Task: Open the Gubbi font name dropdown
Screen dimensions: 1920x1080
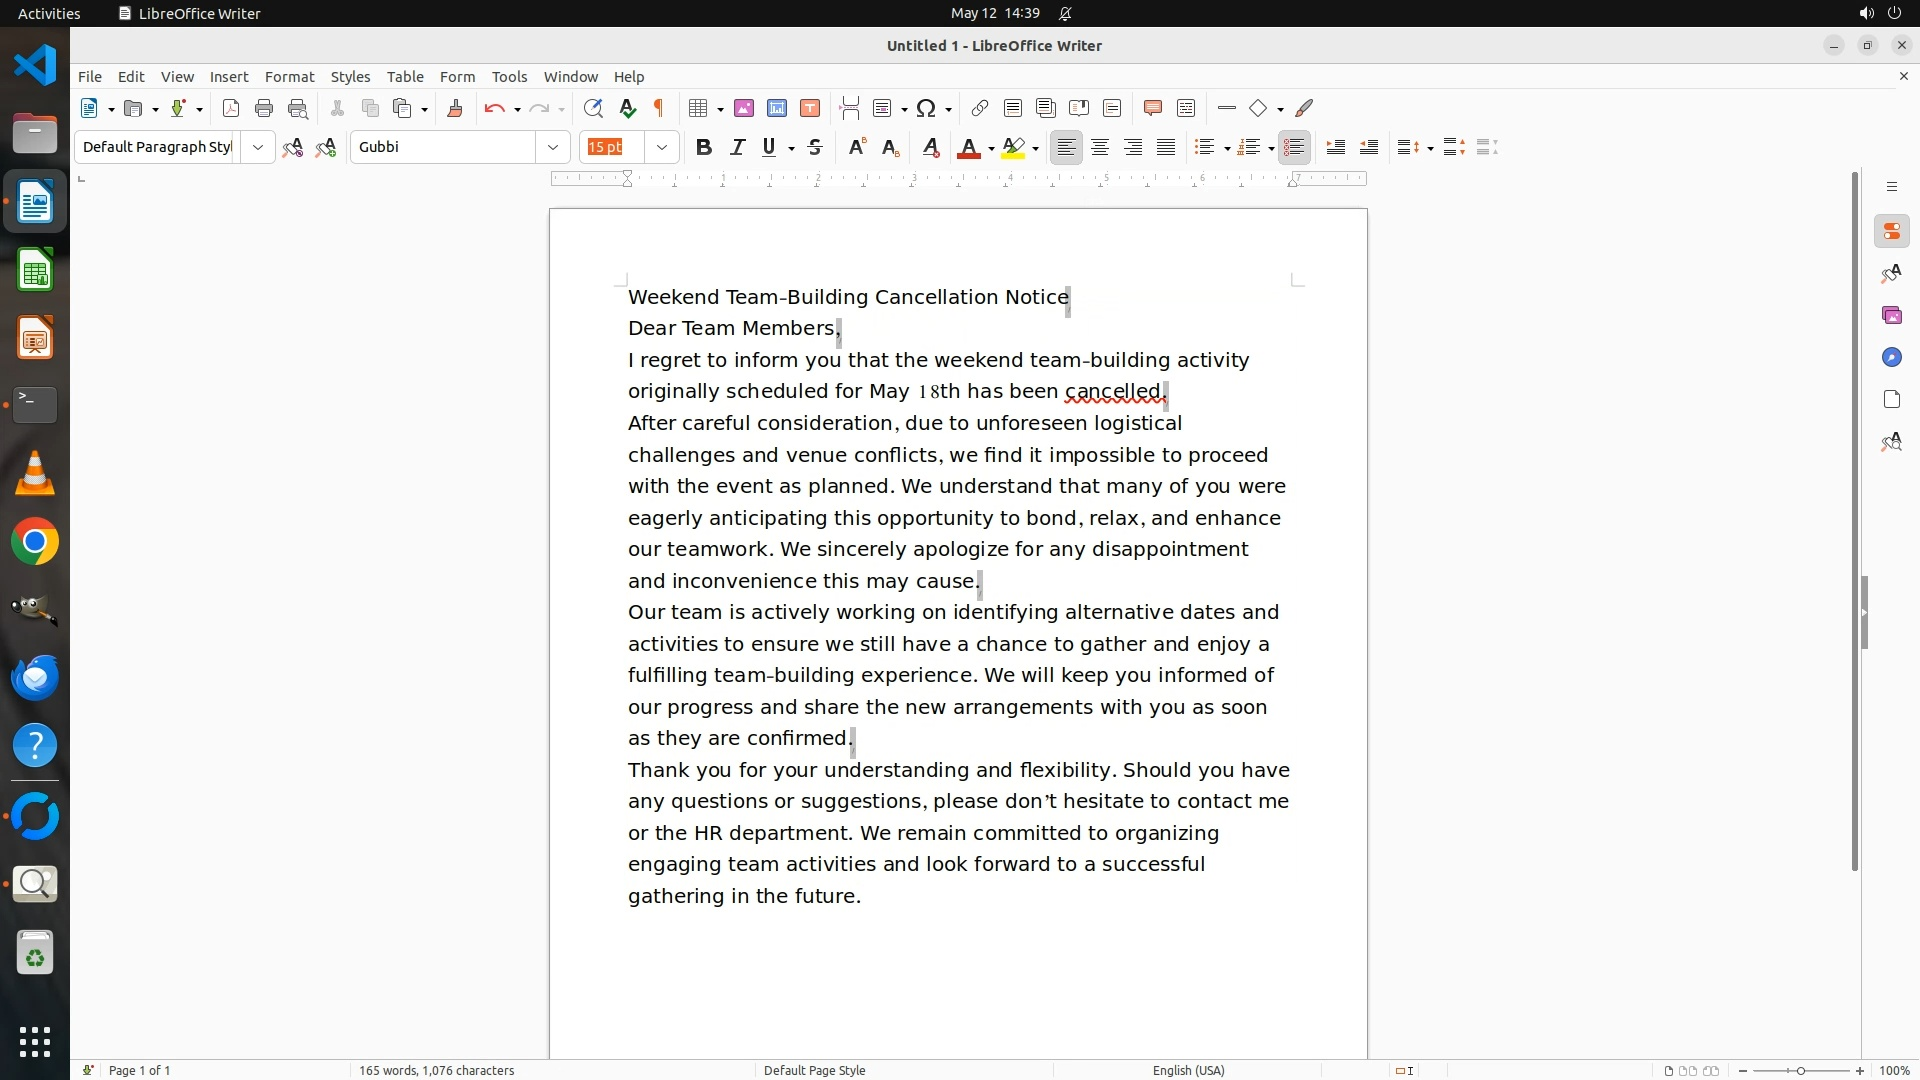Action: pos(553,148)
